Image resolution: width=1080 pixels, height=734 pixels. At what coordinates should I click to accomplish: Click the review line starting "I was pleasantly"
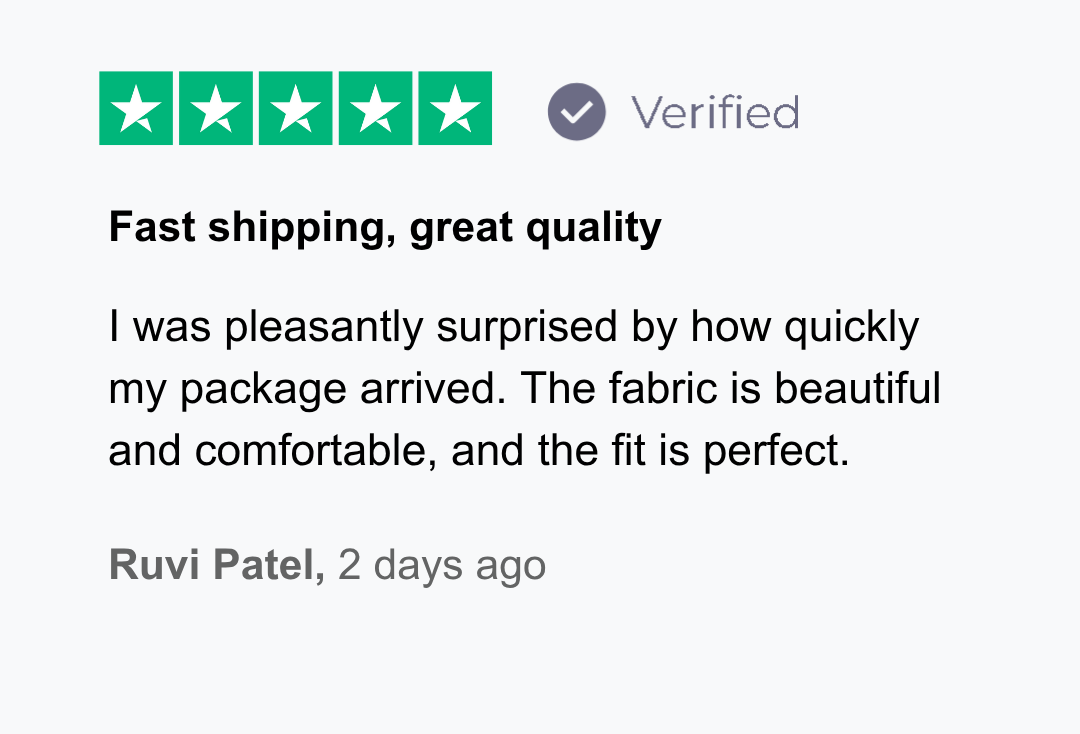coord(513,328)
